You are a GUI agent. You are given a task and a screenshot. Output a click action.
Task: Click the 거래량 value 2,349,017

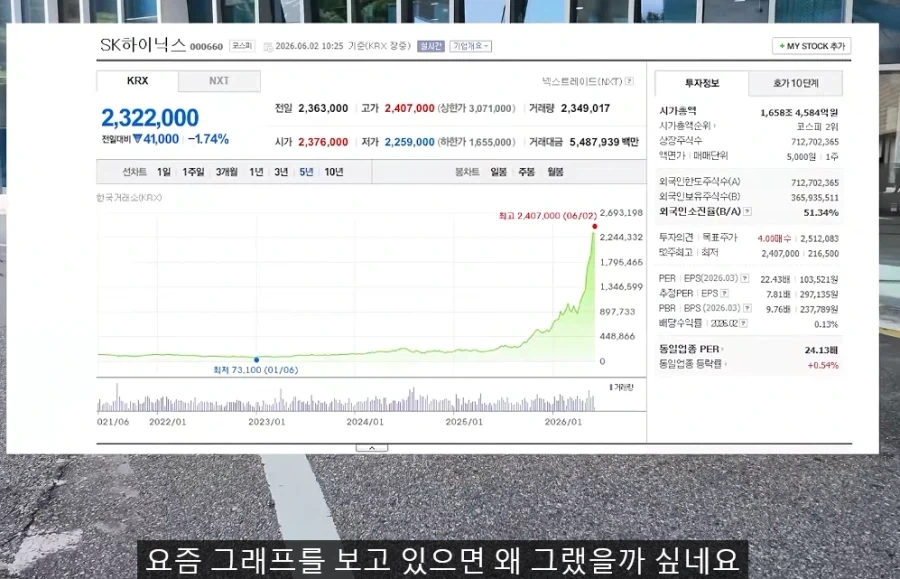click(x=585, y=108)
